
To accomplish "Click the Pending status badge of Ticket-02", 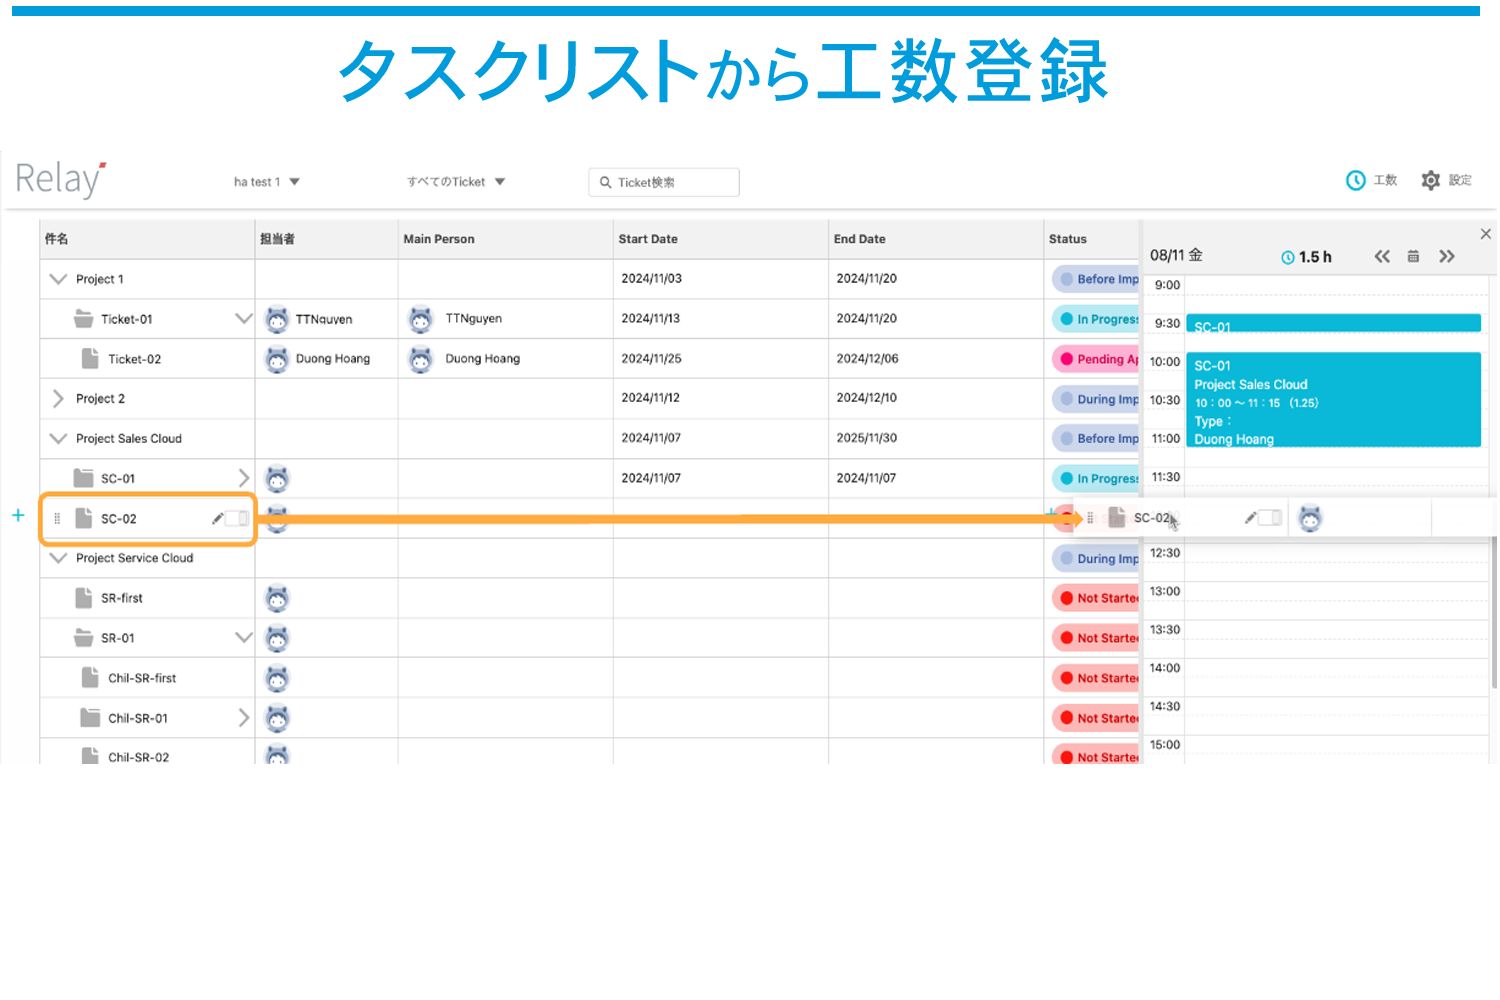I will point(1098,359).
